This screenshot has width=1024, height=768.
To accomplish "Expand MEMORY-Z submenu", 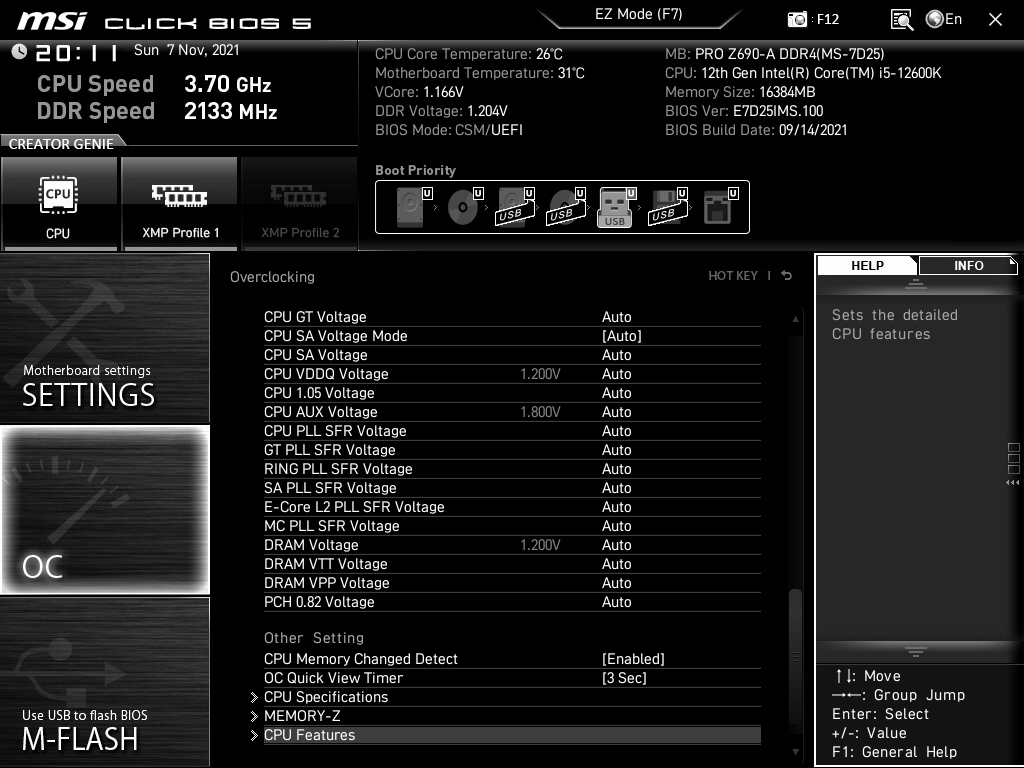I will [512, 716].
